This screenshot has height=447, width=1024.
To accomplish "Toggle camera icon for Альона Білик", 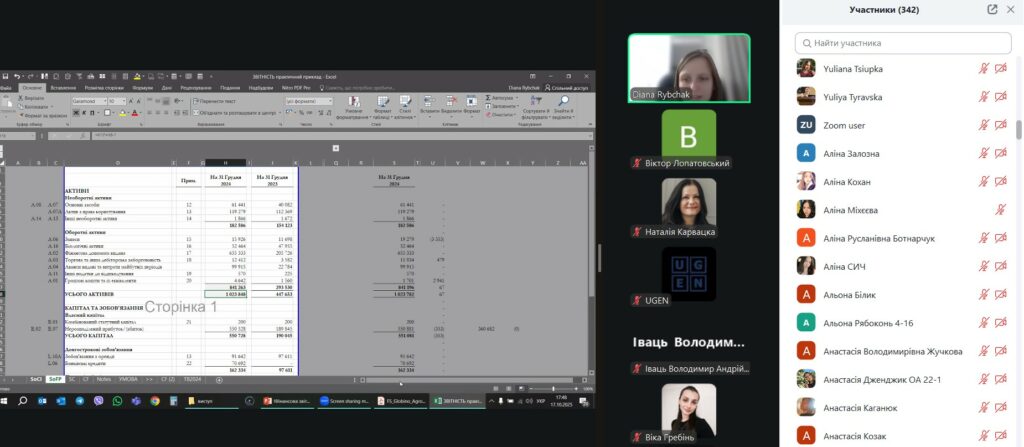I will pyautogui.click(x=1001, y=295).
